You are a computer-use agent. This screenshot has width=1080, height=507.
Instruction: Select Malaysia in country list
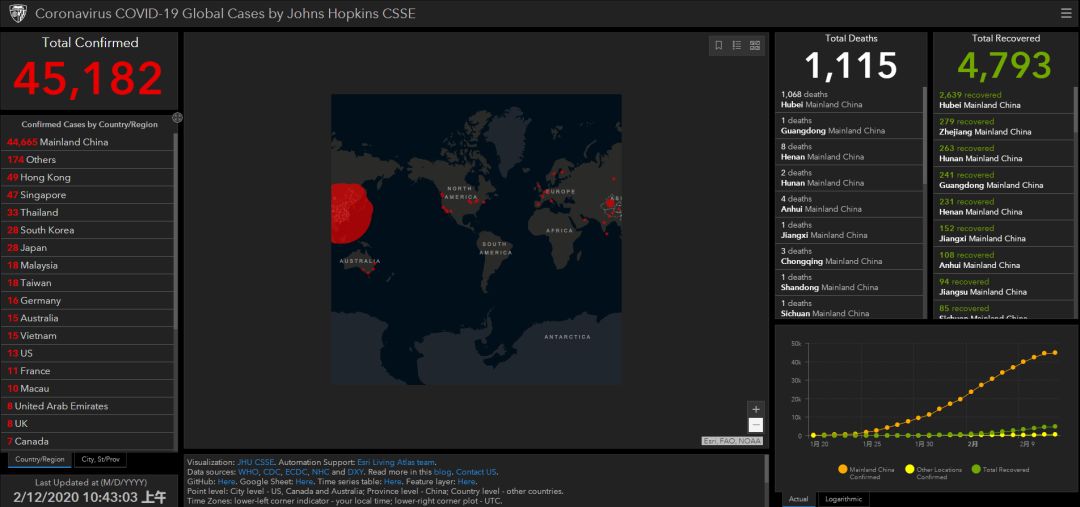point(87,265)
